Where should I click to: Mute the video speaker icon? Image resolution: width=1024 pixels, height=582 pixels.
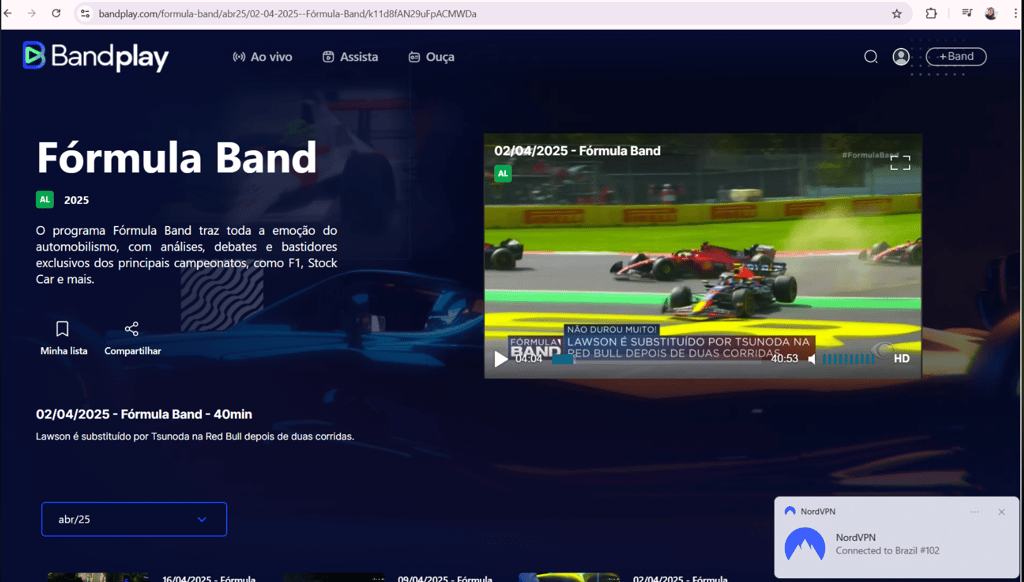[x=812, y=359]
